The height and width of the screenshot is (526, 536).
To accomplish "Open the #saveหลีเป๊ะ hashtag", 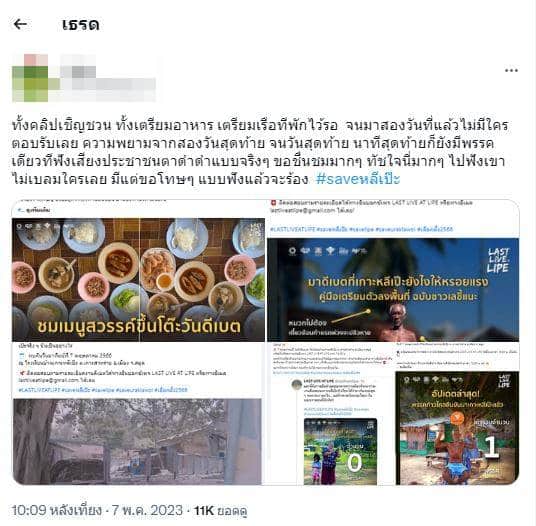I will point(358,179).
